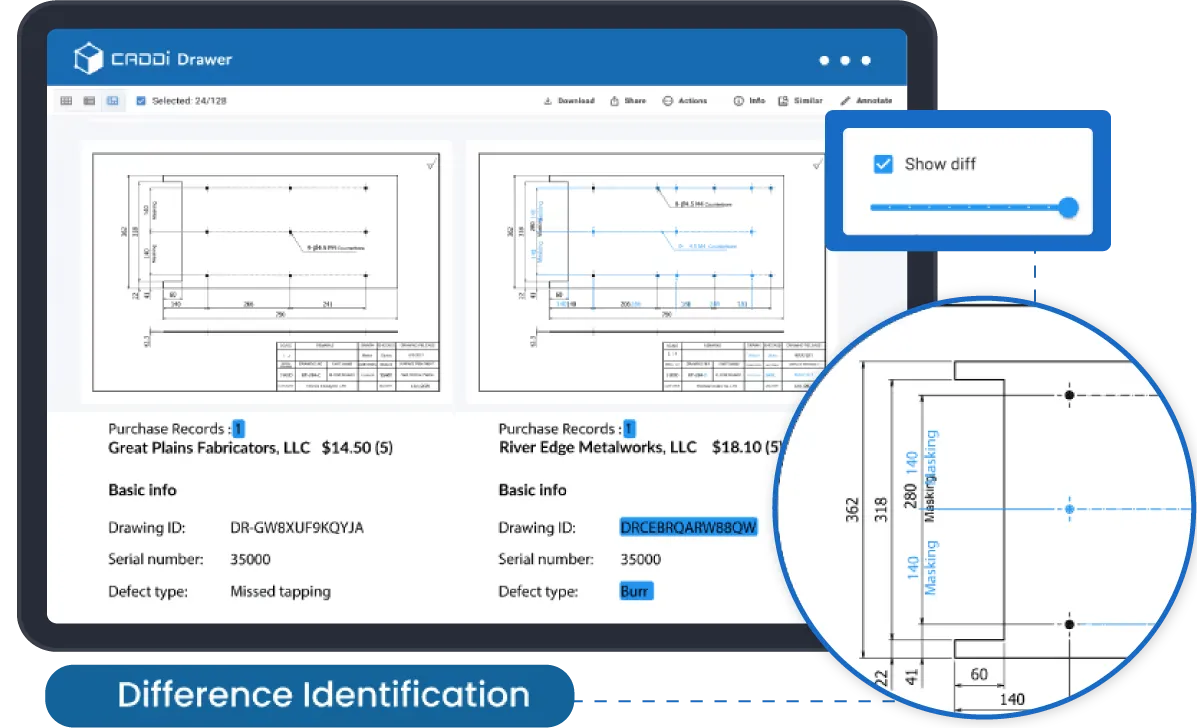This screenshot has height=728, width=1197.
Task: Click the Annotate label
Action: pos(874,101)
